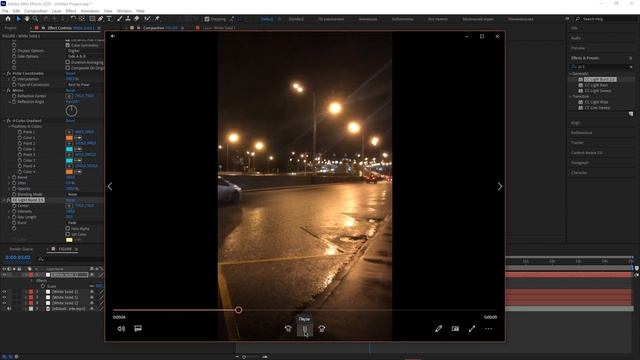Click the pencil edit icon in player

click(x=438, y=329)
